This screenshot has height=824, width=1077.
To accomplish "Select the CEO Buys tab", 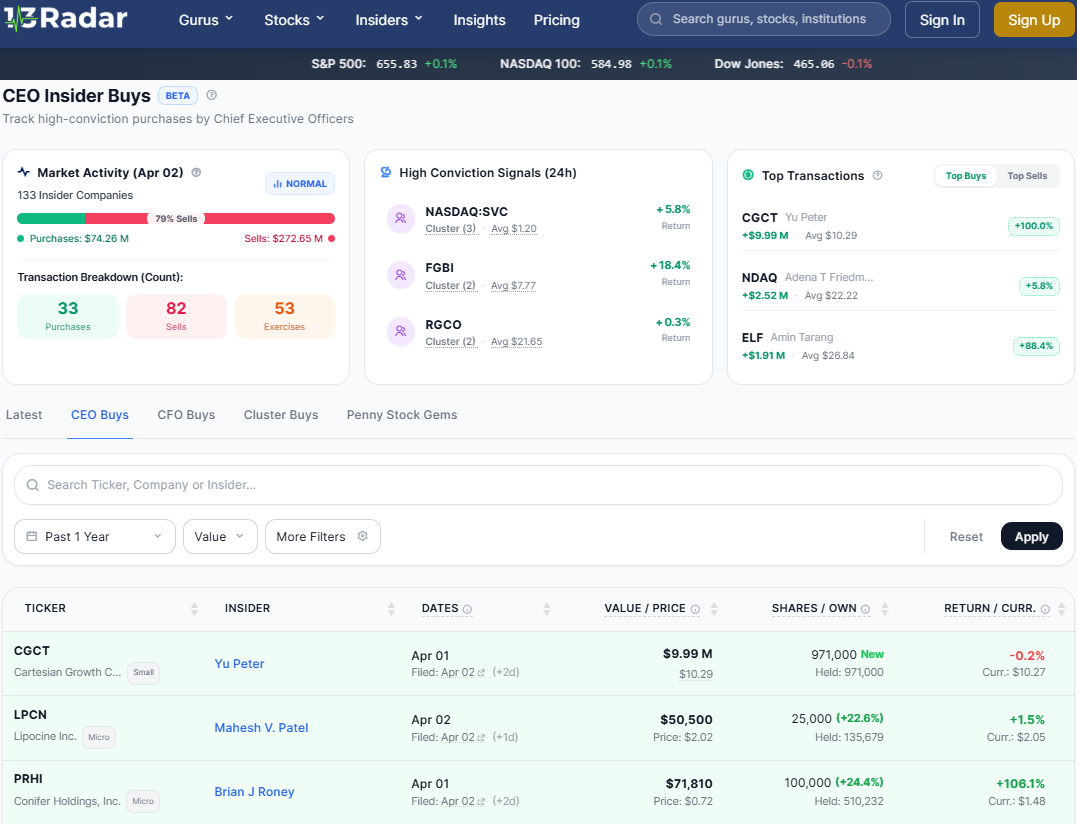I will click(100, 415).
